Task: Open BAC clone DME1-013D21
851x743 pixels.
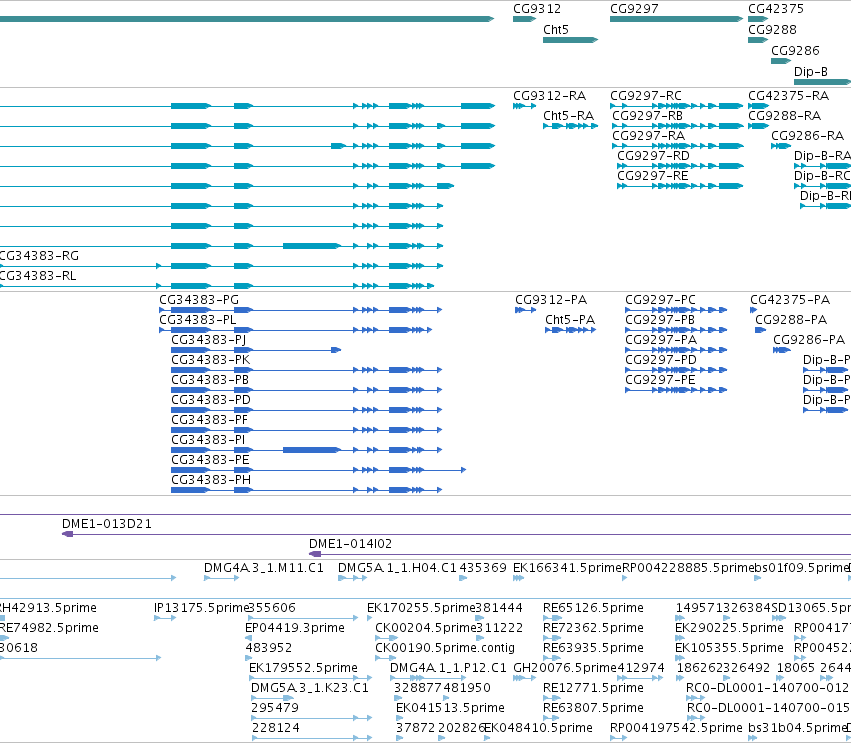Action: click(106, 524)
